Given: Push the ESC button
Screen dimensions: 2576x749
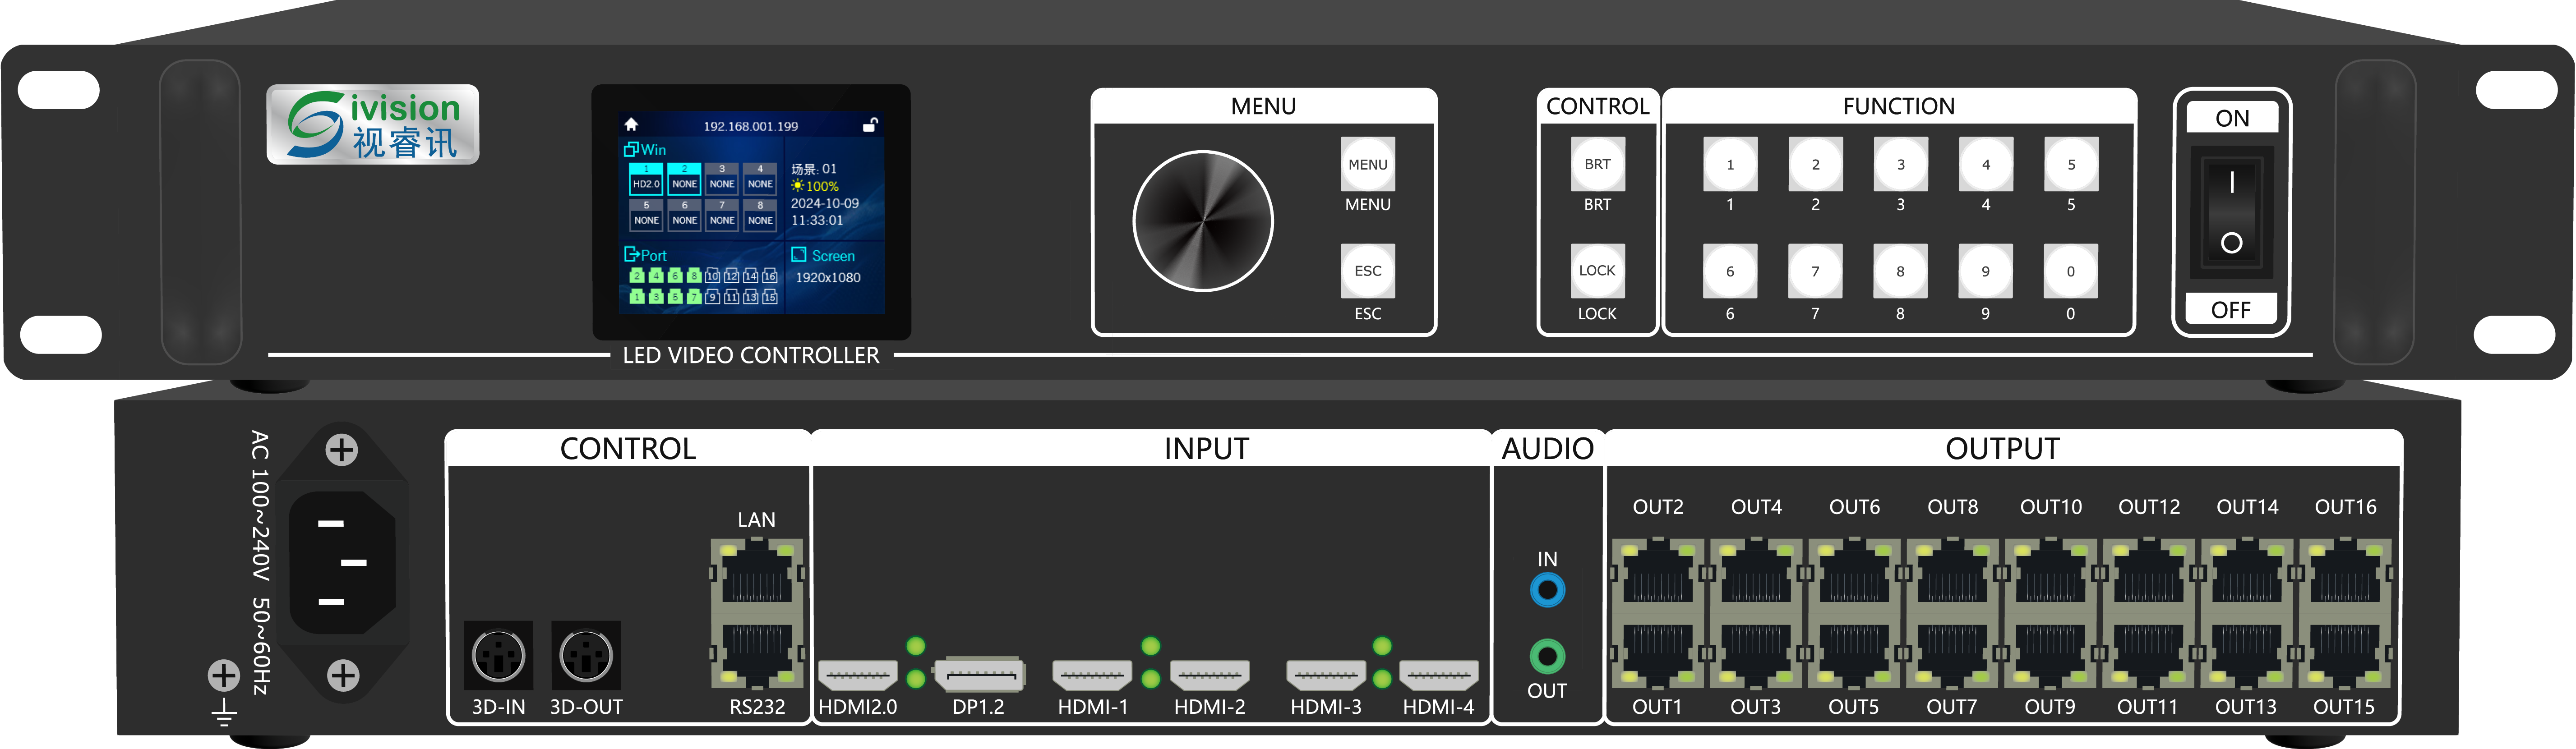Looking at the screenshot, I should (x=1367, y=271).
